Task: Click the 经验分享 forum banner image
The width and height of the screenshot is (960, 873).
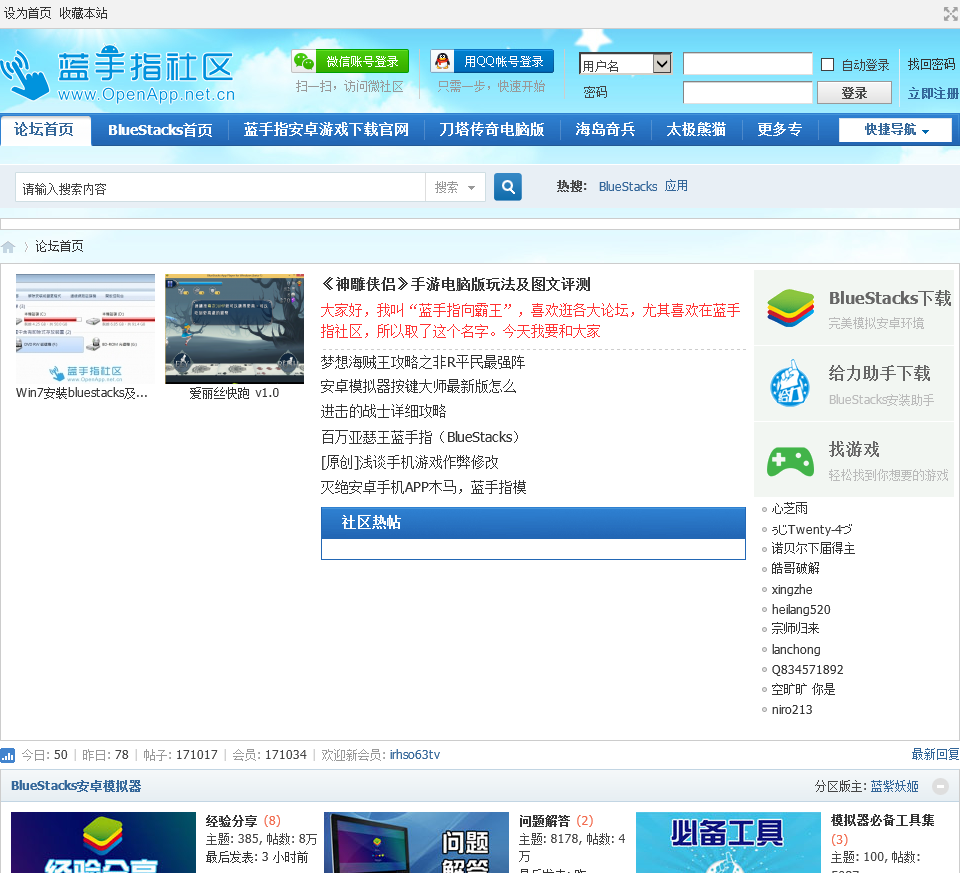Action: coord(103,842)
